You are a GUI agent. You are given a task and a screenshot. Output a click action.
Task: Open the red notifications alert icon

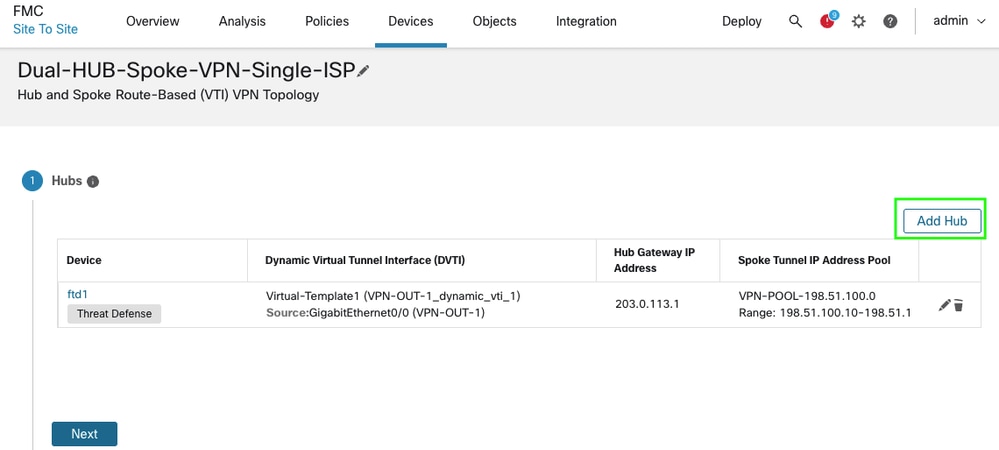tap(827, 21)
